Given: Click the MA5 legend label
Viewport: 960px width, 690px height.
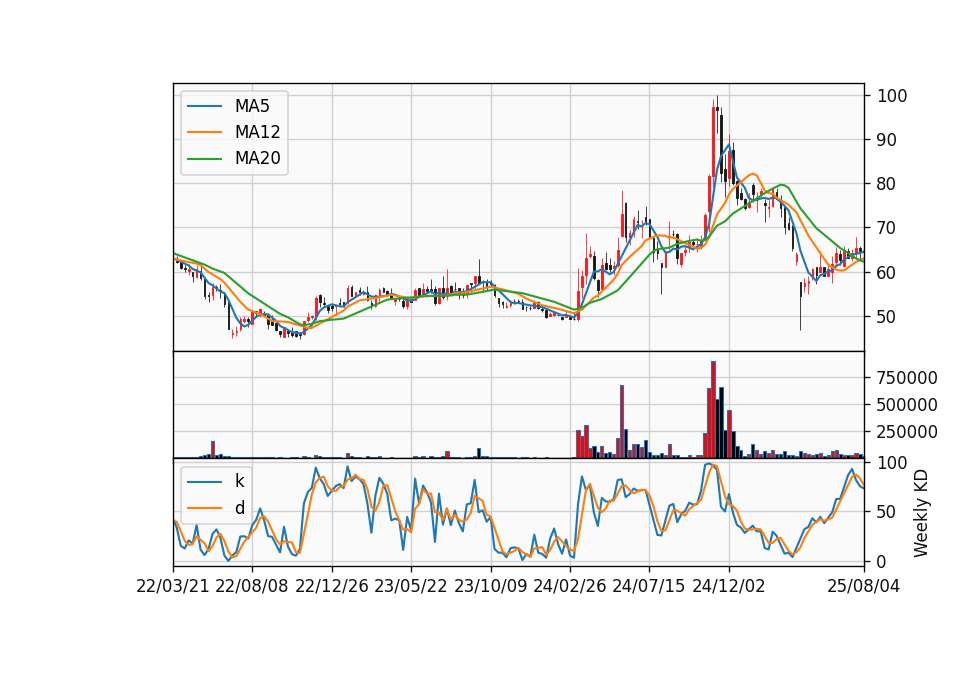Looking at the screenshot, I should (252, 106).
